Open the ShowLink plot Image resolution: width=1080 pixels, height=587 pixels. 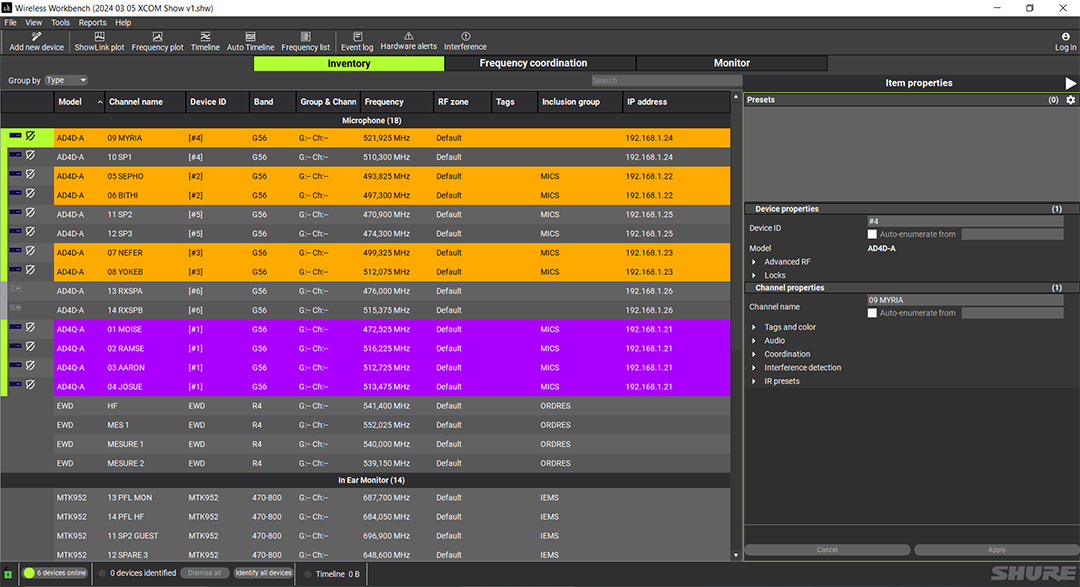click(x=99, y=41)
